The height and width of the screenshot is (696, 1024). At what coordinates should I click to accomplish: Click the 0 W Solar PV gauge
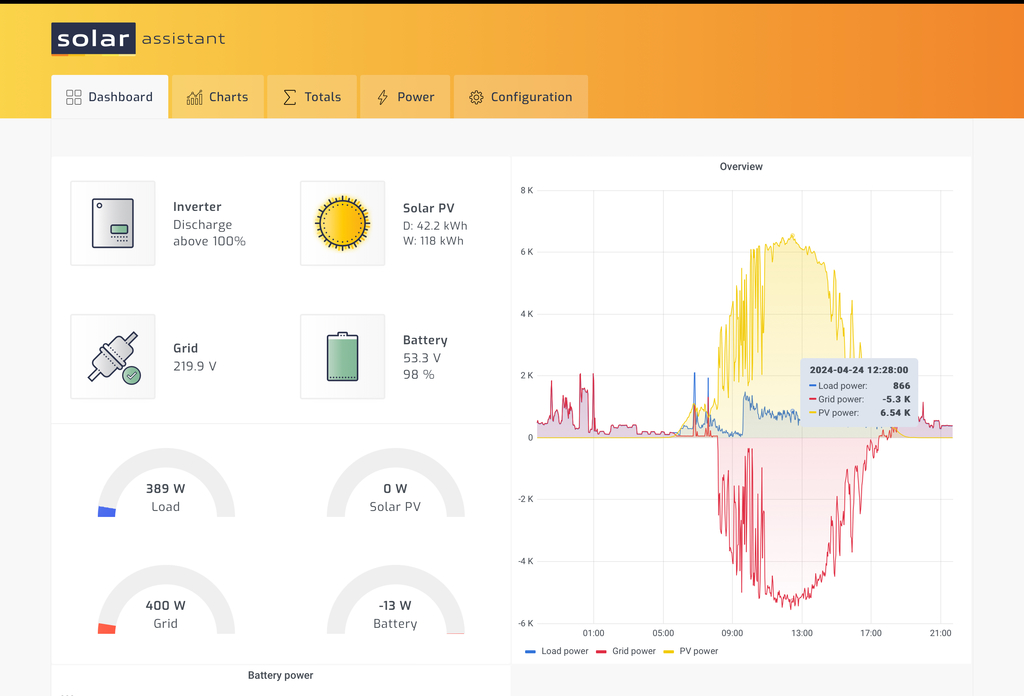click(x=395, y=490)
